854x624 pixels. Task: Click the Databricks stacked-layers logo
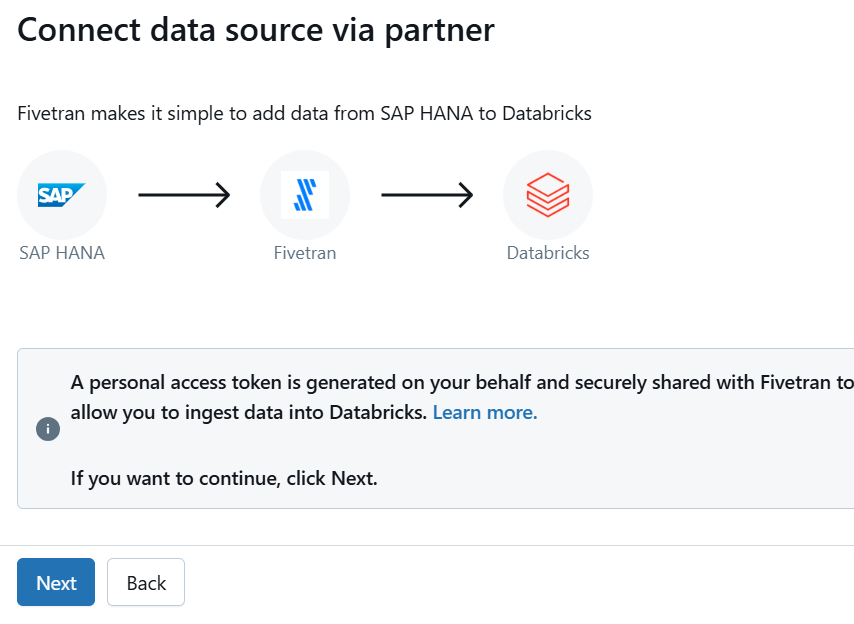[x=548, y=195]
